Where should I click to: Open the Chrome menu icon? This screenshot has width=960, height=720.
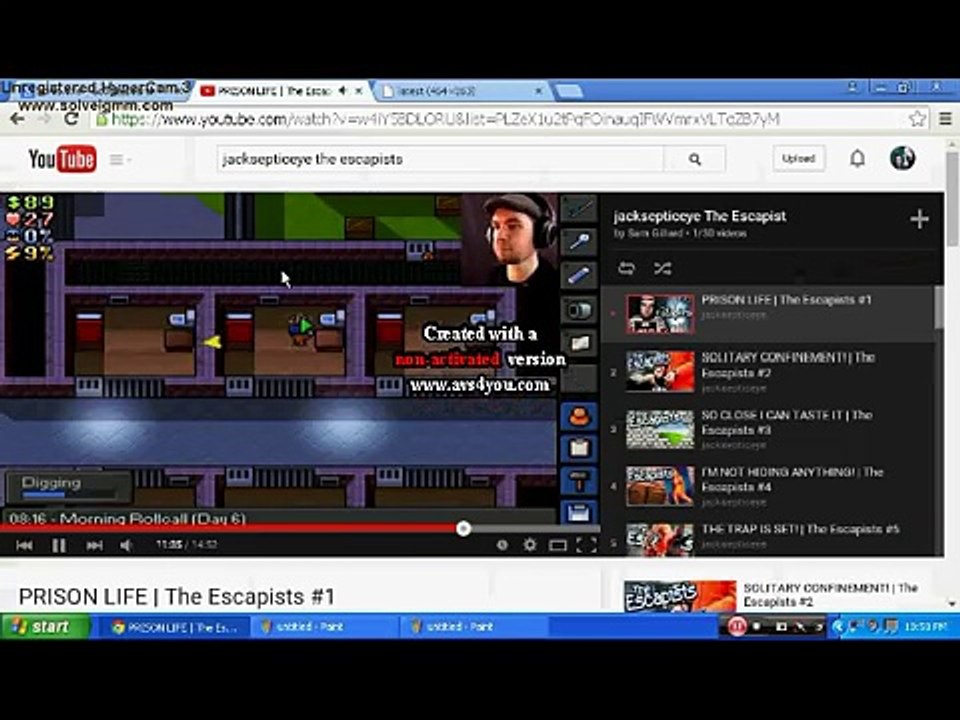tap(946, 119)
